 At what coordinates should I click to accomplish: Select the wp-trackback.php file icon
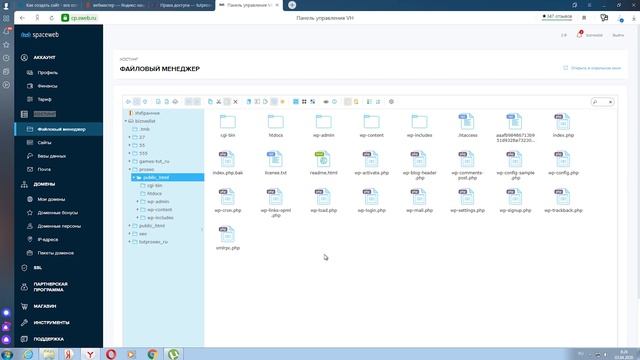563,197
